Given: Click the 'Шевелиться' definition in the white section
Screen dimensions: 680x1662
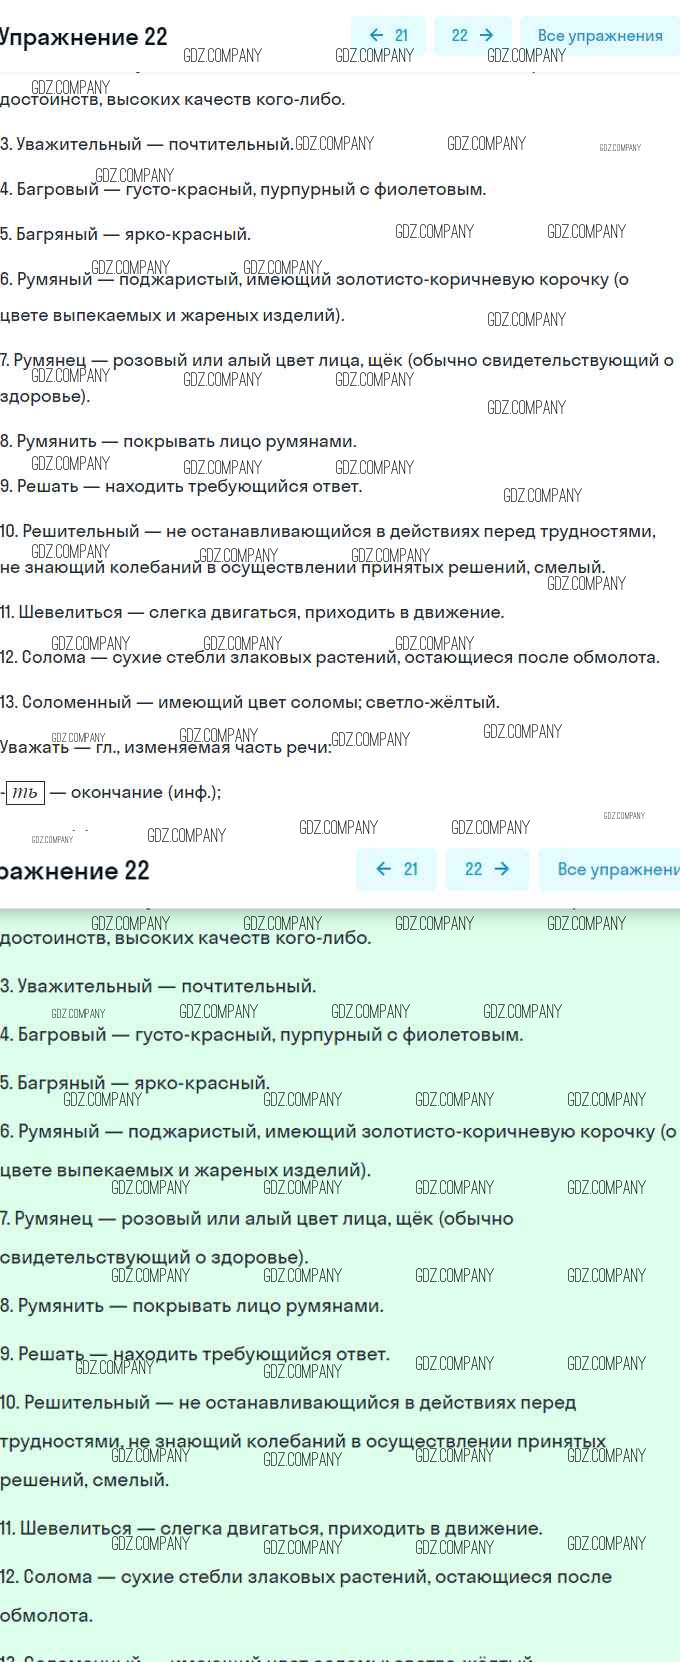Looking at the screenshot, I should pos(252,612).
